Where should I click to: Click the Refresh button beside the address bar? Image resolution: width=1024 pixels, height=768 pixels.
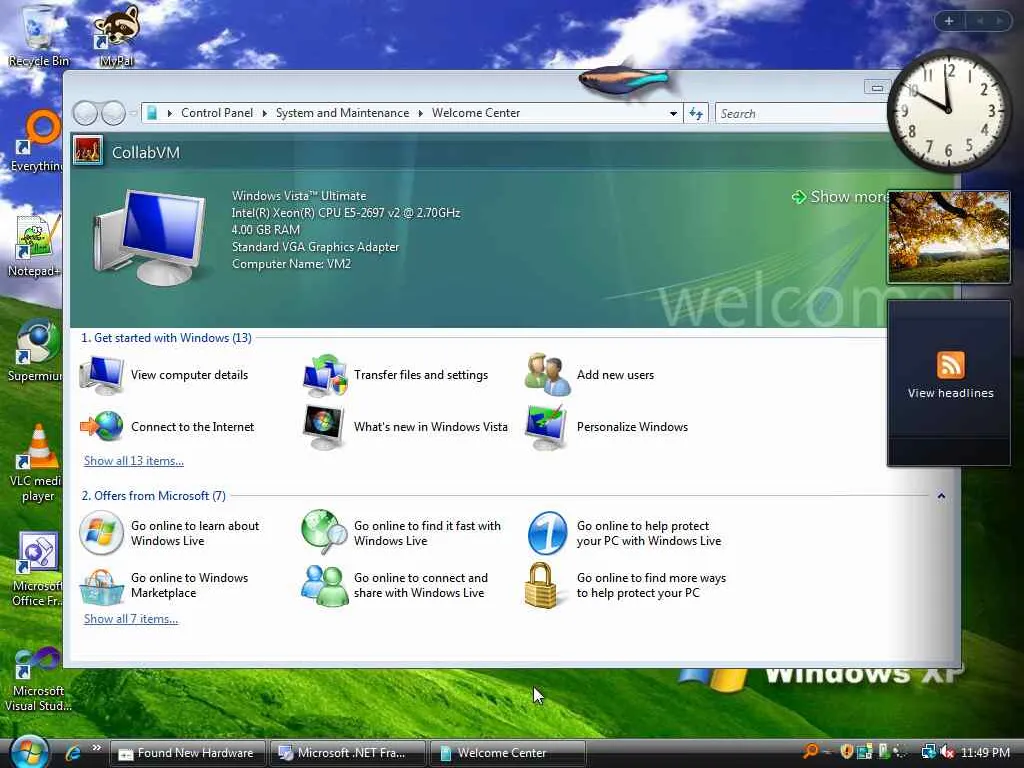[696, 113]
